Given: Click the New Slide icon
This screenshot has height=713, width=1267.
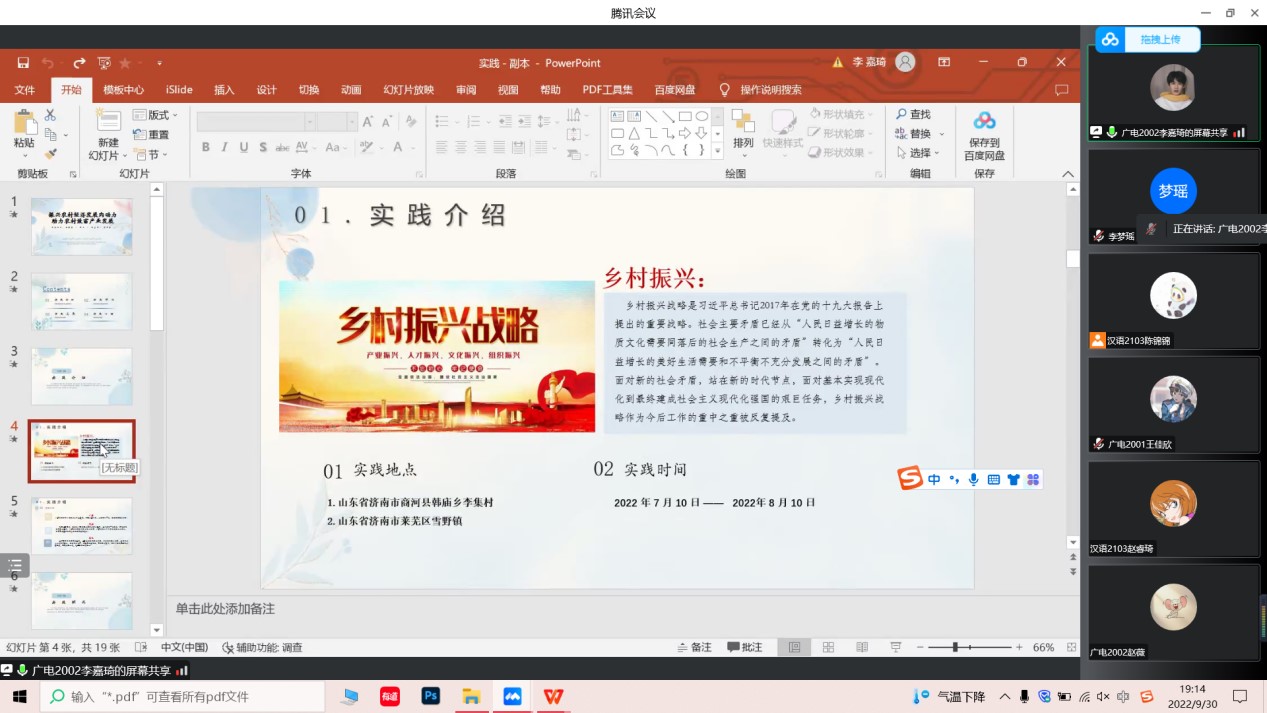Looking at the screenshot, I should (107, 124).
